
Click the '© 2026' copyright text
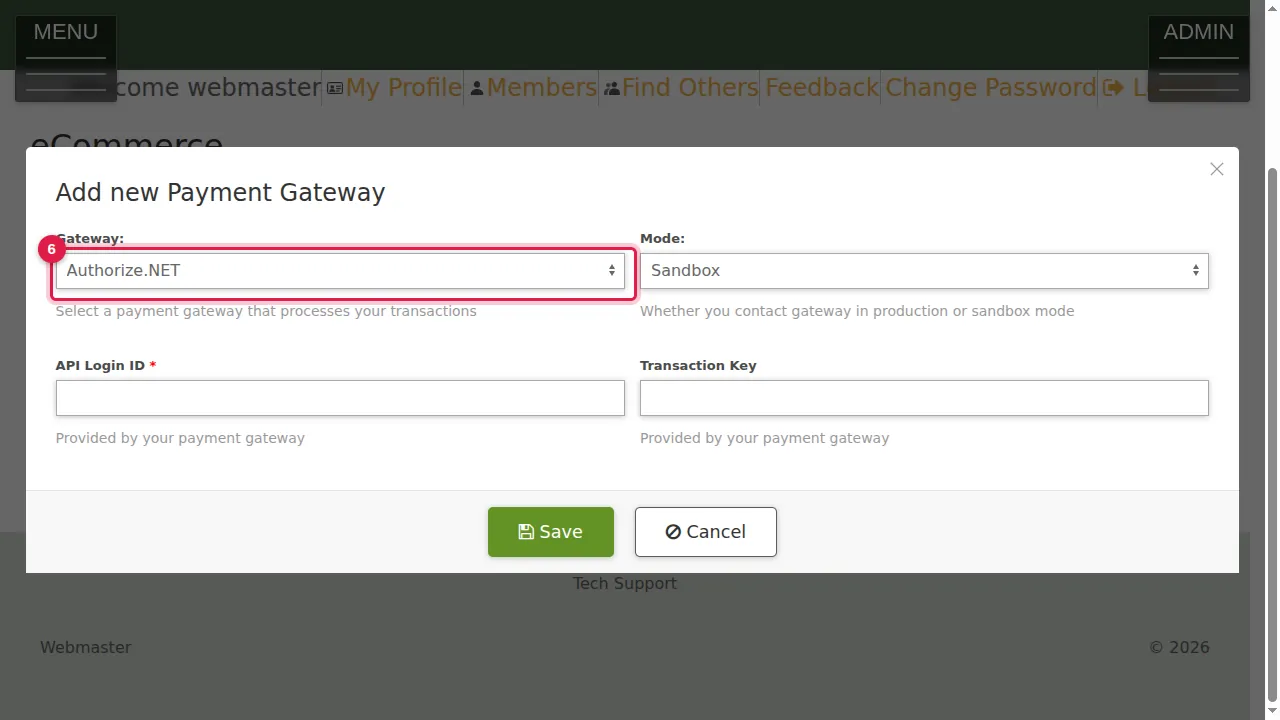click(1179, 647)
